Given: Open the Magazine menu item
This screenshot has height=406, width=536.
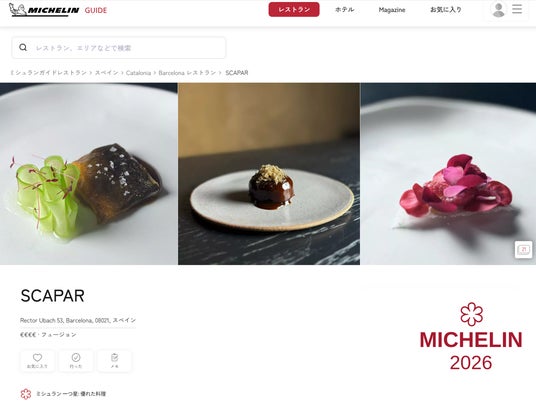Looking at the screenshot, I should coord(392,10).
